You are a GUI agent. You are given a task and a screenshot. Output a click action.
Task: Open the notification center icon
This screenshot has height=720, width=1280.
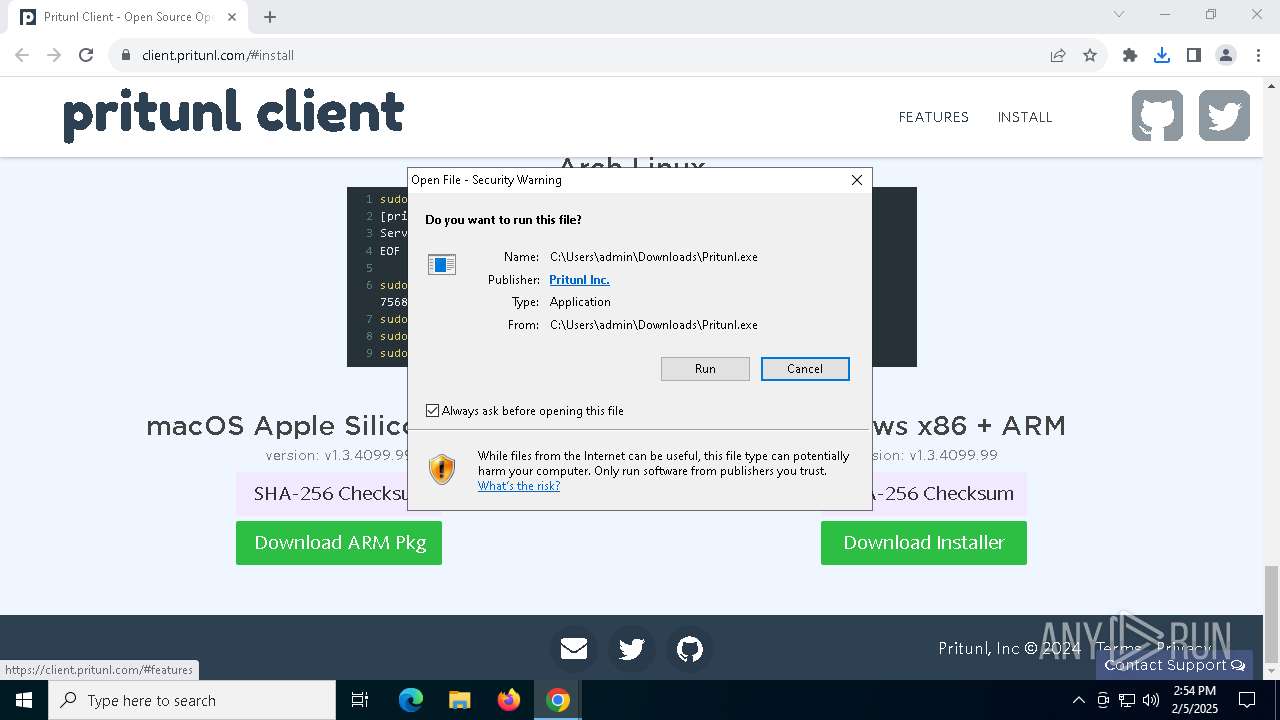pyautogui.click(x=1247, y=700)
